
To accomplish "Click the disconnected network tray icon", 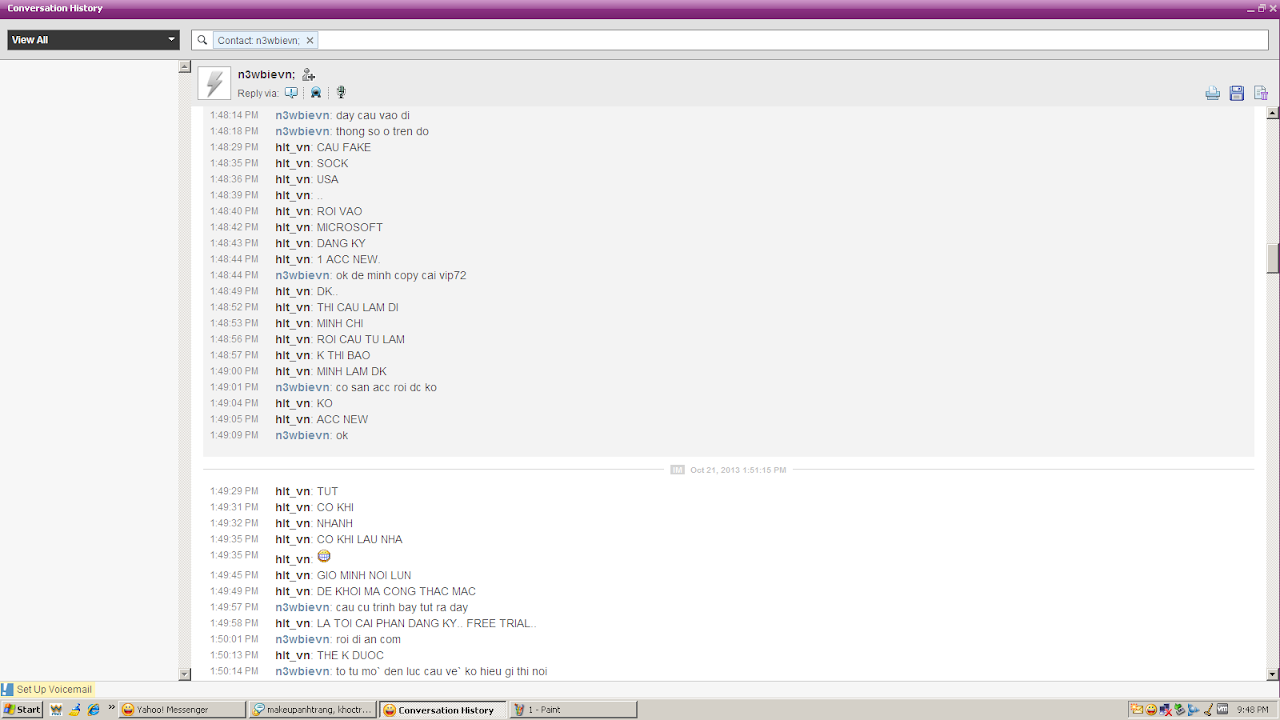I will click(1165, 709).
